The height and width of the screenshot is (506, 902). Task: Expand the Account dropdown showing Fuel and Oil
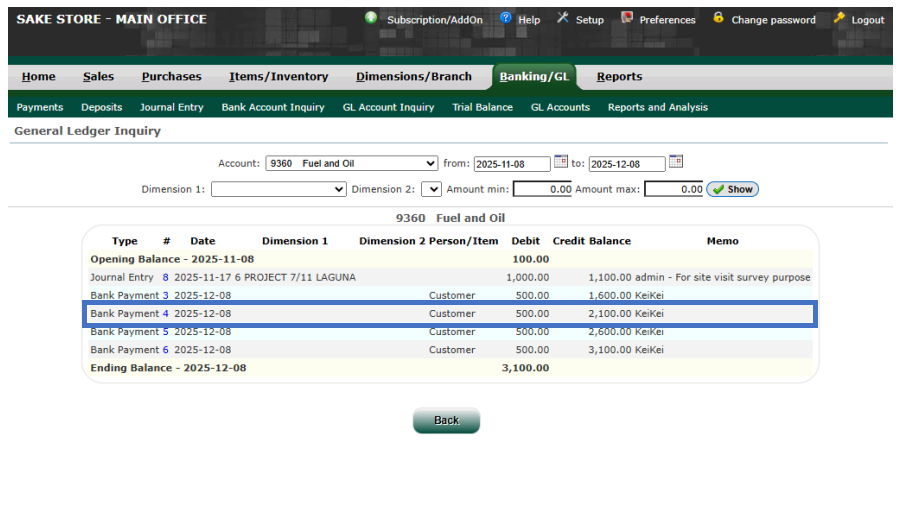point(352,163)
